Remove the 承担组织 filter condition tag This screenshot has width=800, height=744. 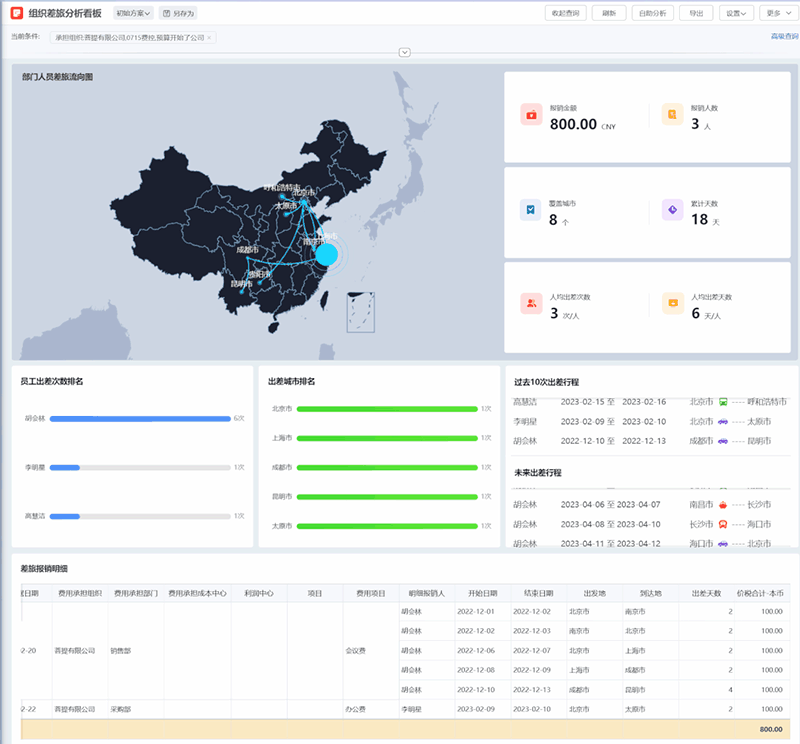click(x=209, y=37)
